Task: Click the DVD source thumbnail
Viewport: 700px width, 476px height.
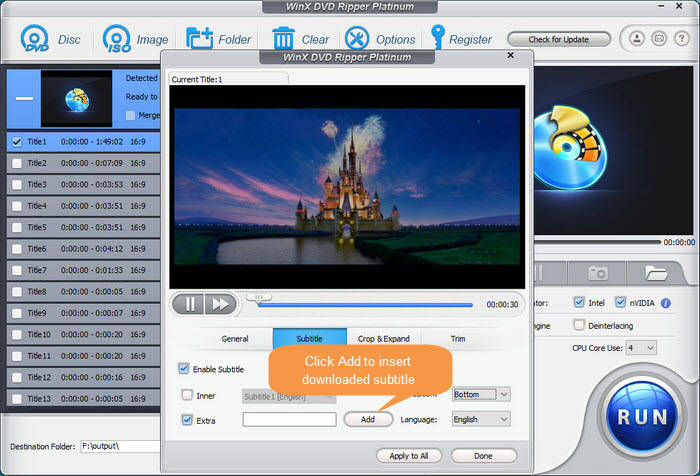Action: tap(76, 98)
